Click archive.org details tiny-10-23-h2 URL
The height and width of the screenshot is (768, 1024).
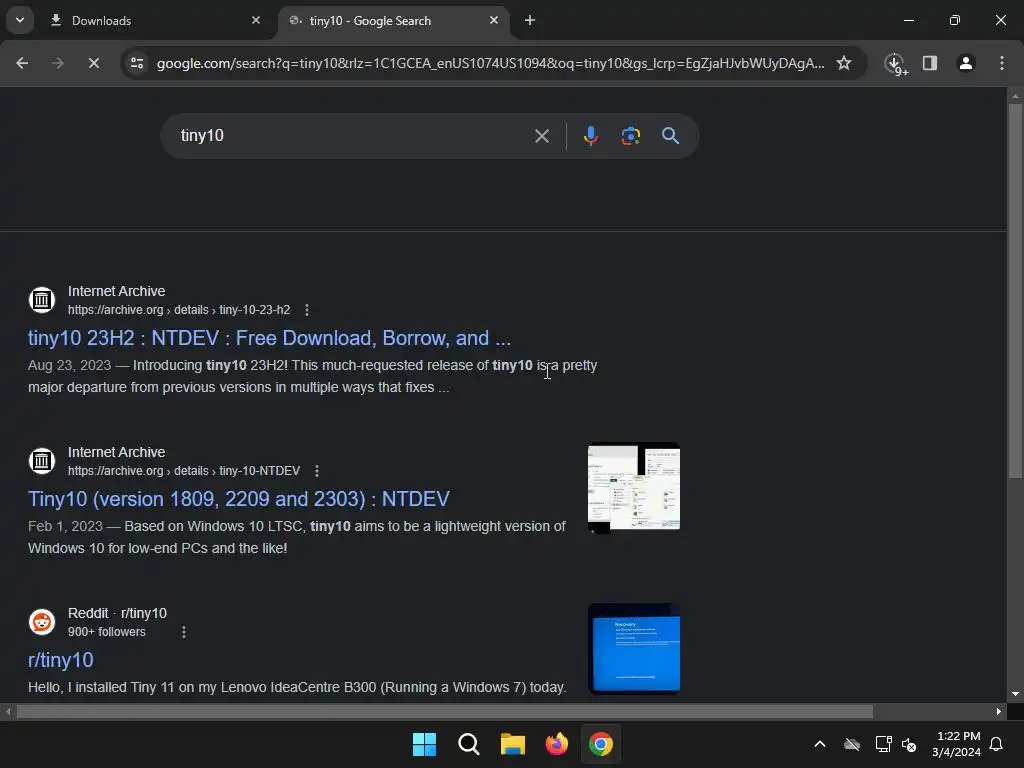[x=179, y=310]
